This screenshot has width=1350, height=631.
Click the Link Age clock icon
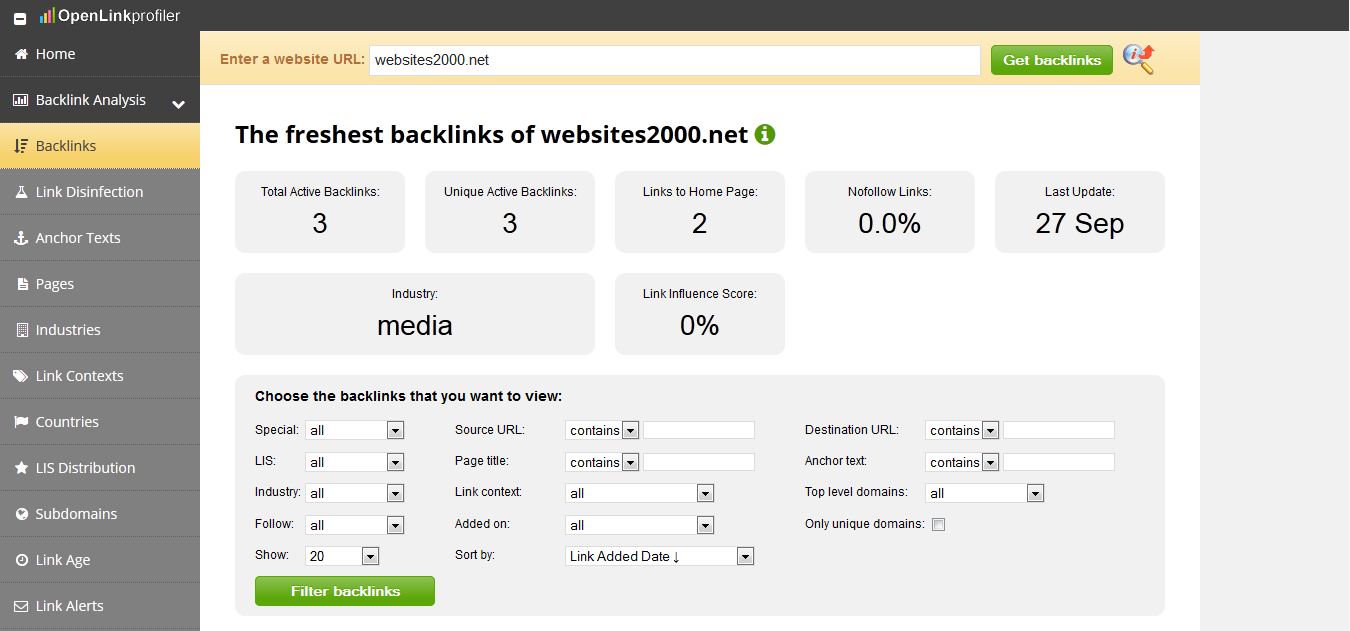pos(21,560)
